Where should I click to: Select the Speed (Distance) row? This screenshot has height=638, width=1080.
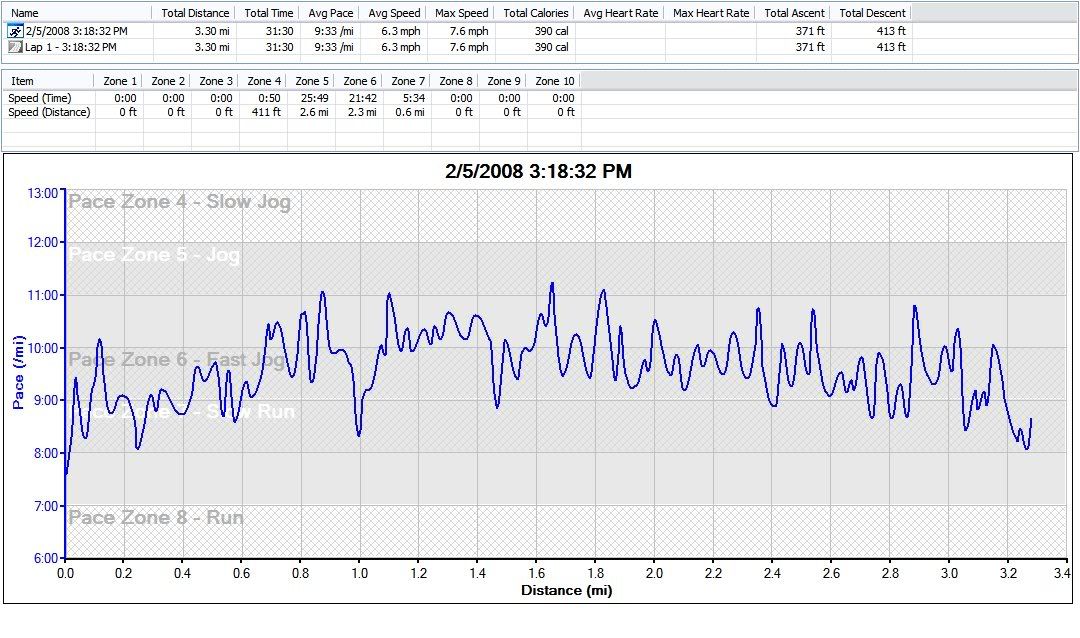pos(49,112)
